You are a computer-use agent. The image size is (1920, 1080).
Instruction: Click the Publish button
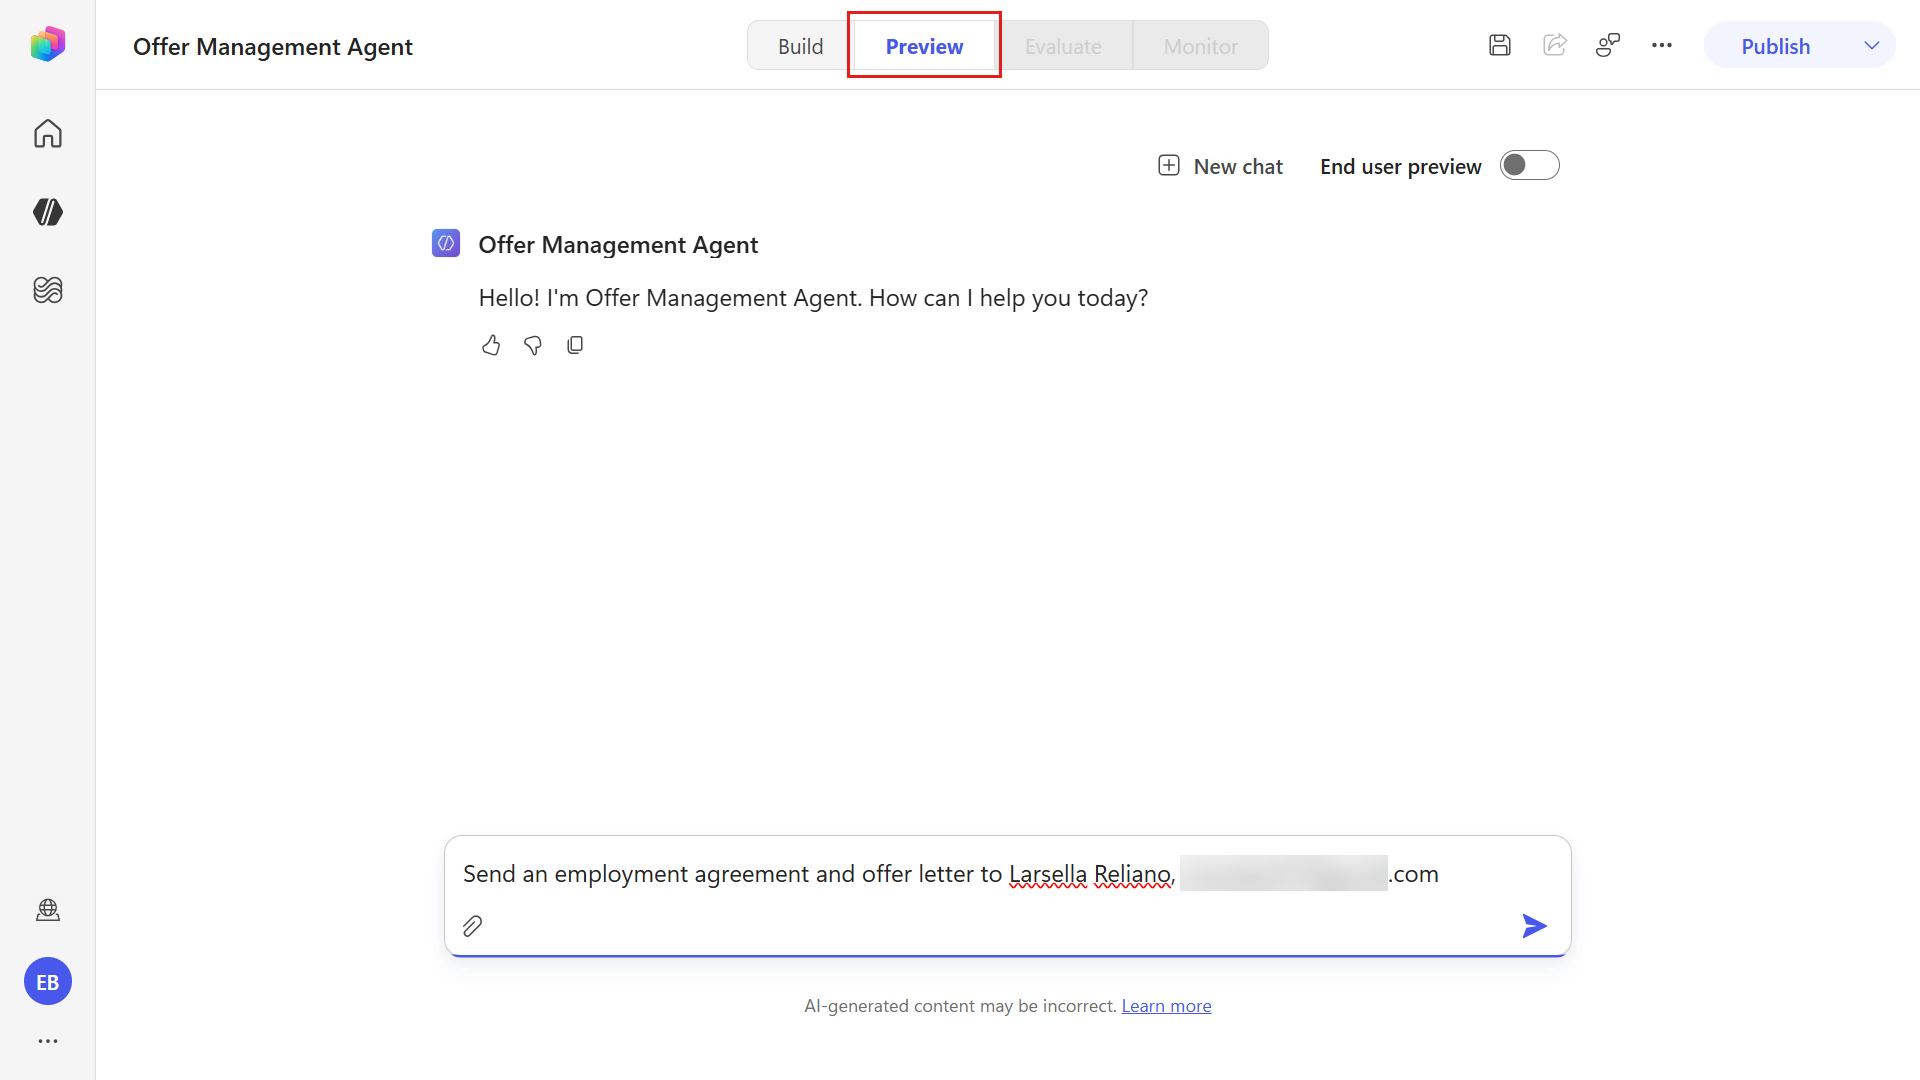(x=1775, y=46)
